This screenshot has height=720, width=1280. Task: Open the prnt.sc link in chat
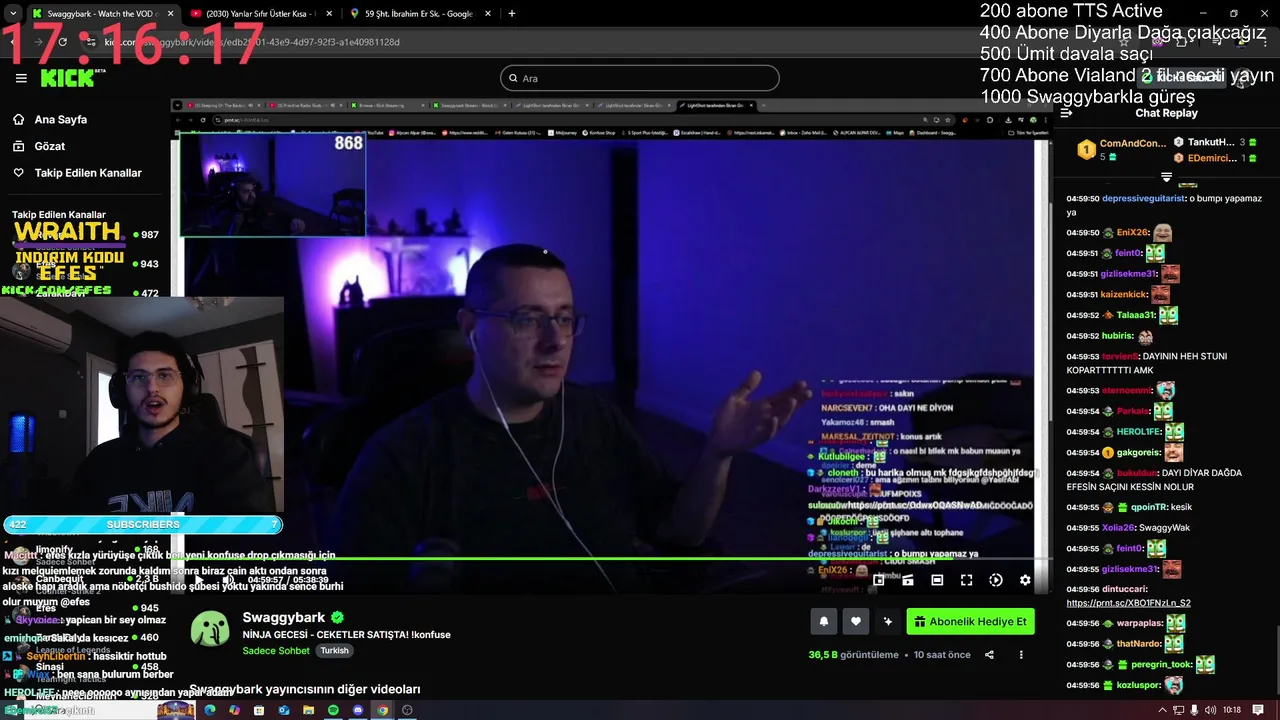(x=1128, y=603)
